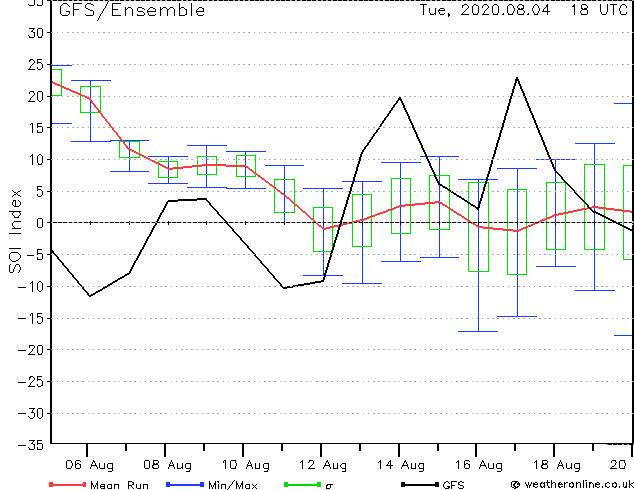Click the green sigma box at 16 Aug
Image resolution: width=634 pixels, height=490 pixels.
point(478,227)
